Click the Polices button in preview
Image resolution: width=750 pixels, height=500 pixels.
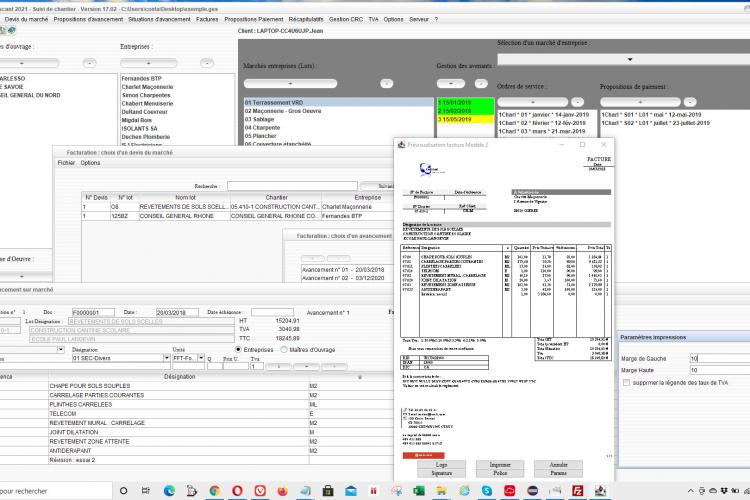(500, 473)
